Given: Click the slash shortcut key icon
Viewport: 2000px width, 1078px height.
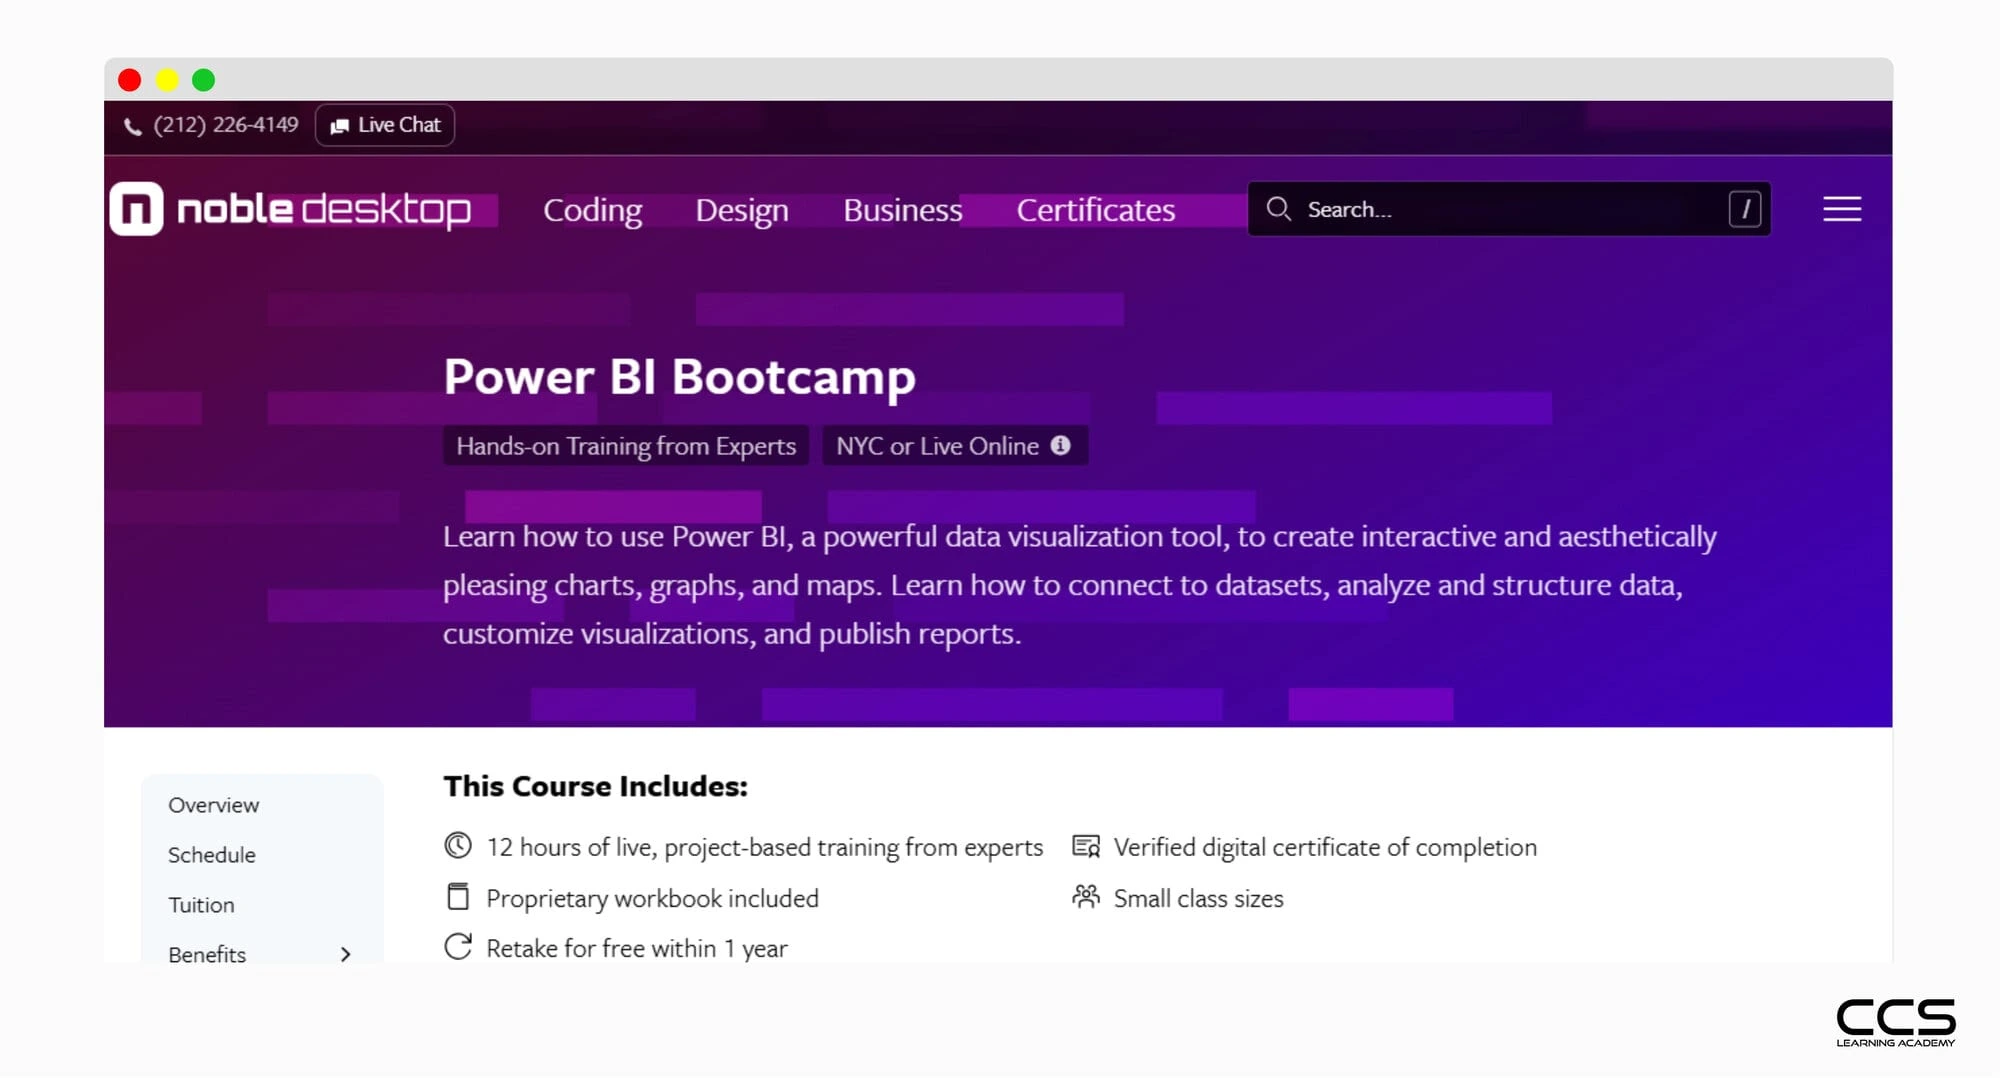Looking at the screenshot, I should click(x=1745, y=209).
